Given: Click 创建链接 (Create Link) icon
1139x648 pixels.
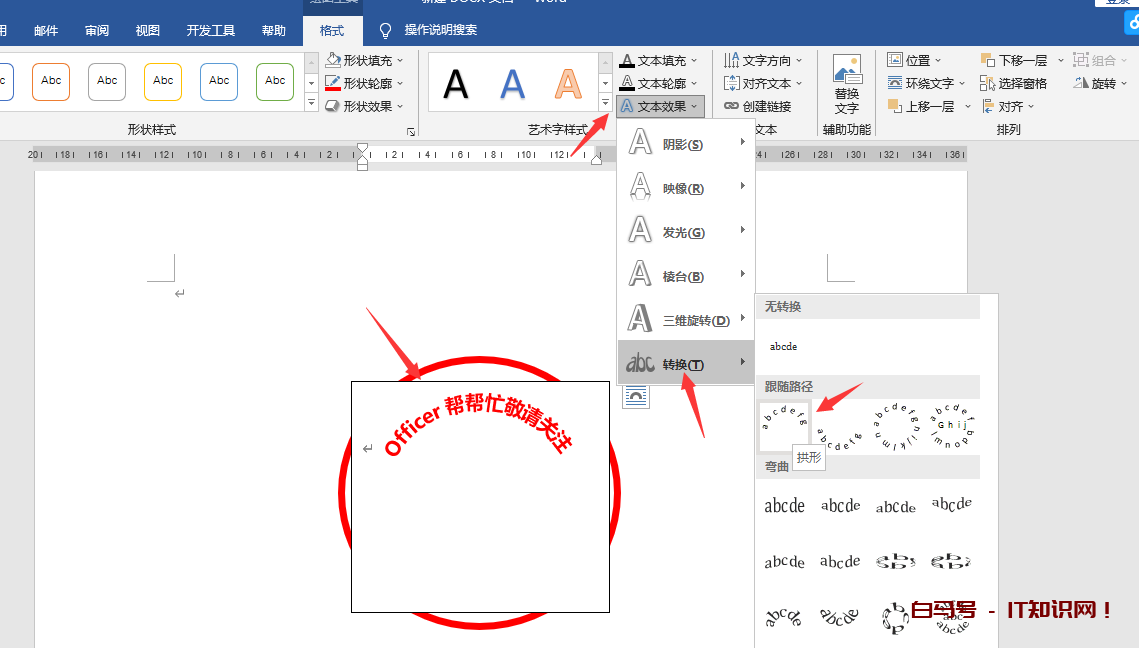Looking at the screenshot, I should click(x=757, y=106).
